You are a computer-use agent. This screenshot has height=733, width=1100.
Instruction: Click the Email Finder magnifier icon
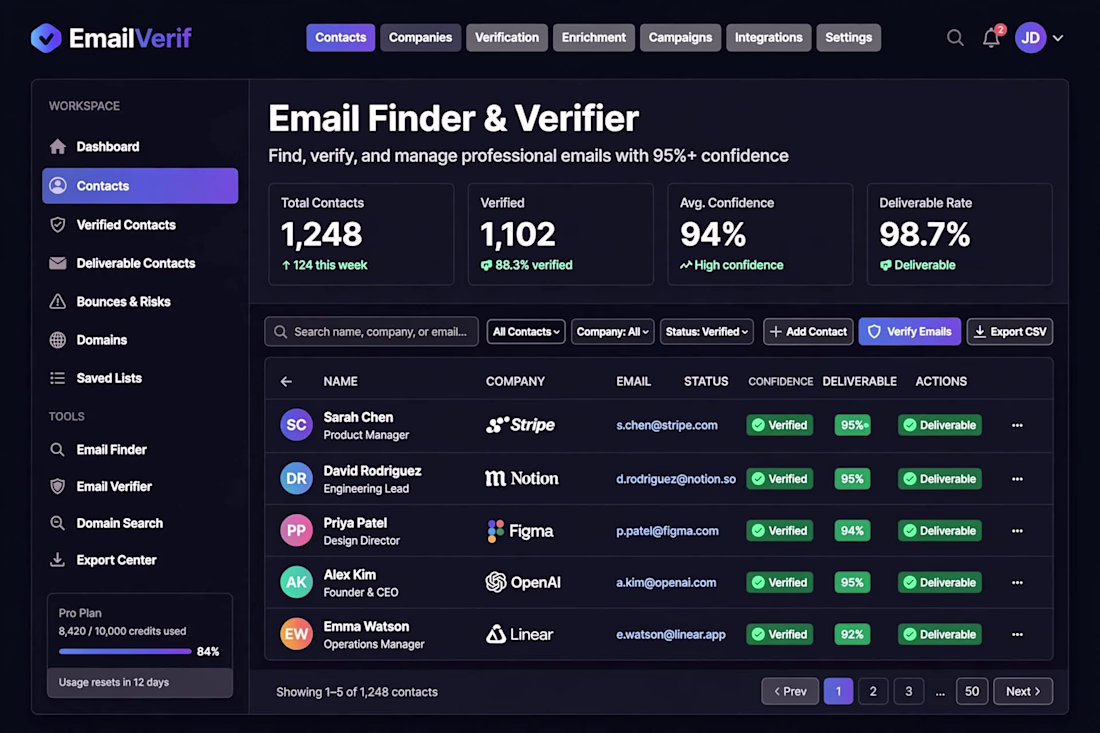tap(58, 450)
